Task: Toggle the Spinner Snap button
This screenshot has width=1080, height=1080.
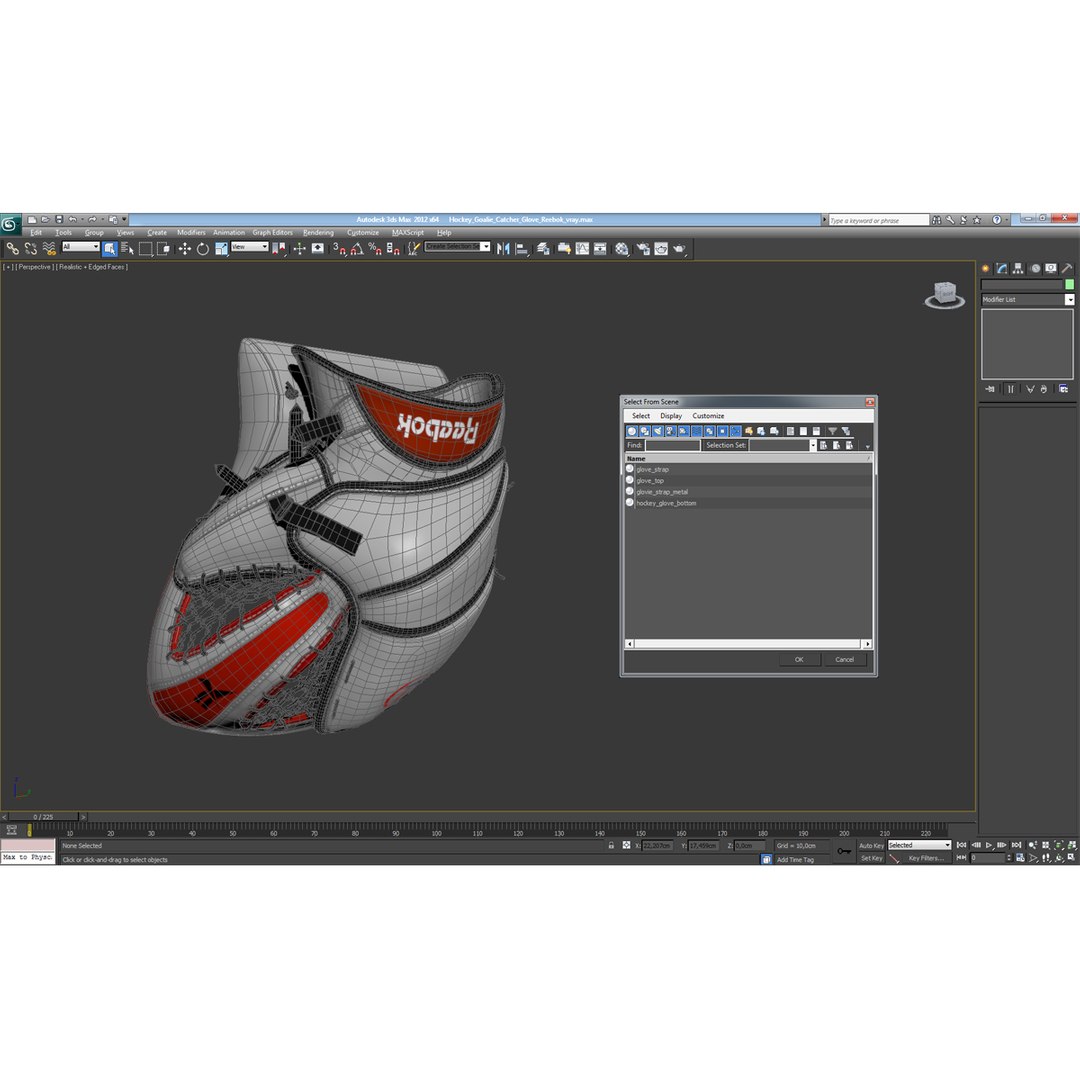Action: click(393, 249)
